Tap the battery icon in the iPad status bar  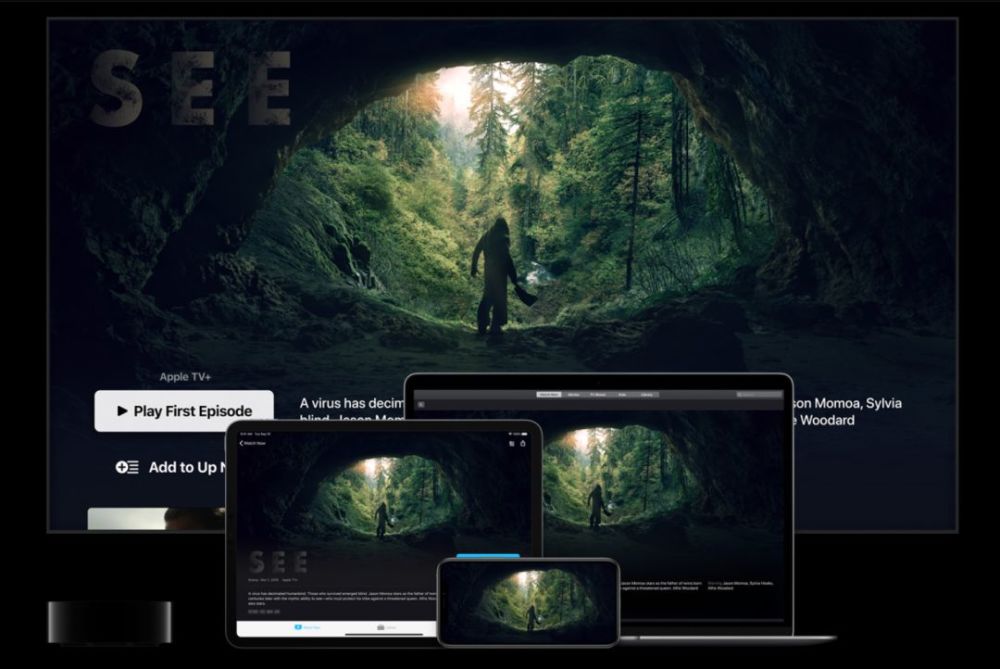(x=524, y=434)
